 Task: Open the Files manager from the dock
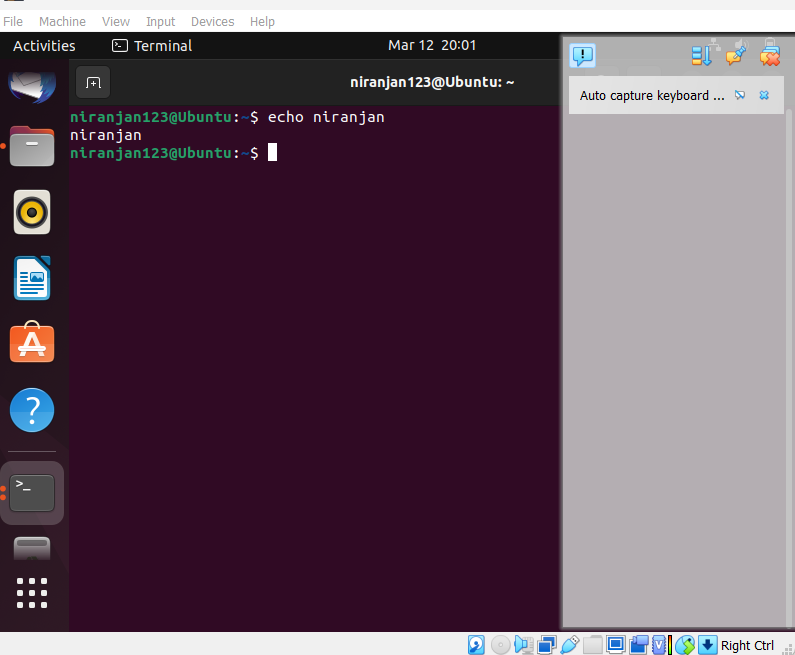[x=32, y=146]
